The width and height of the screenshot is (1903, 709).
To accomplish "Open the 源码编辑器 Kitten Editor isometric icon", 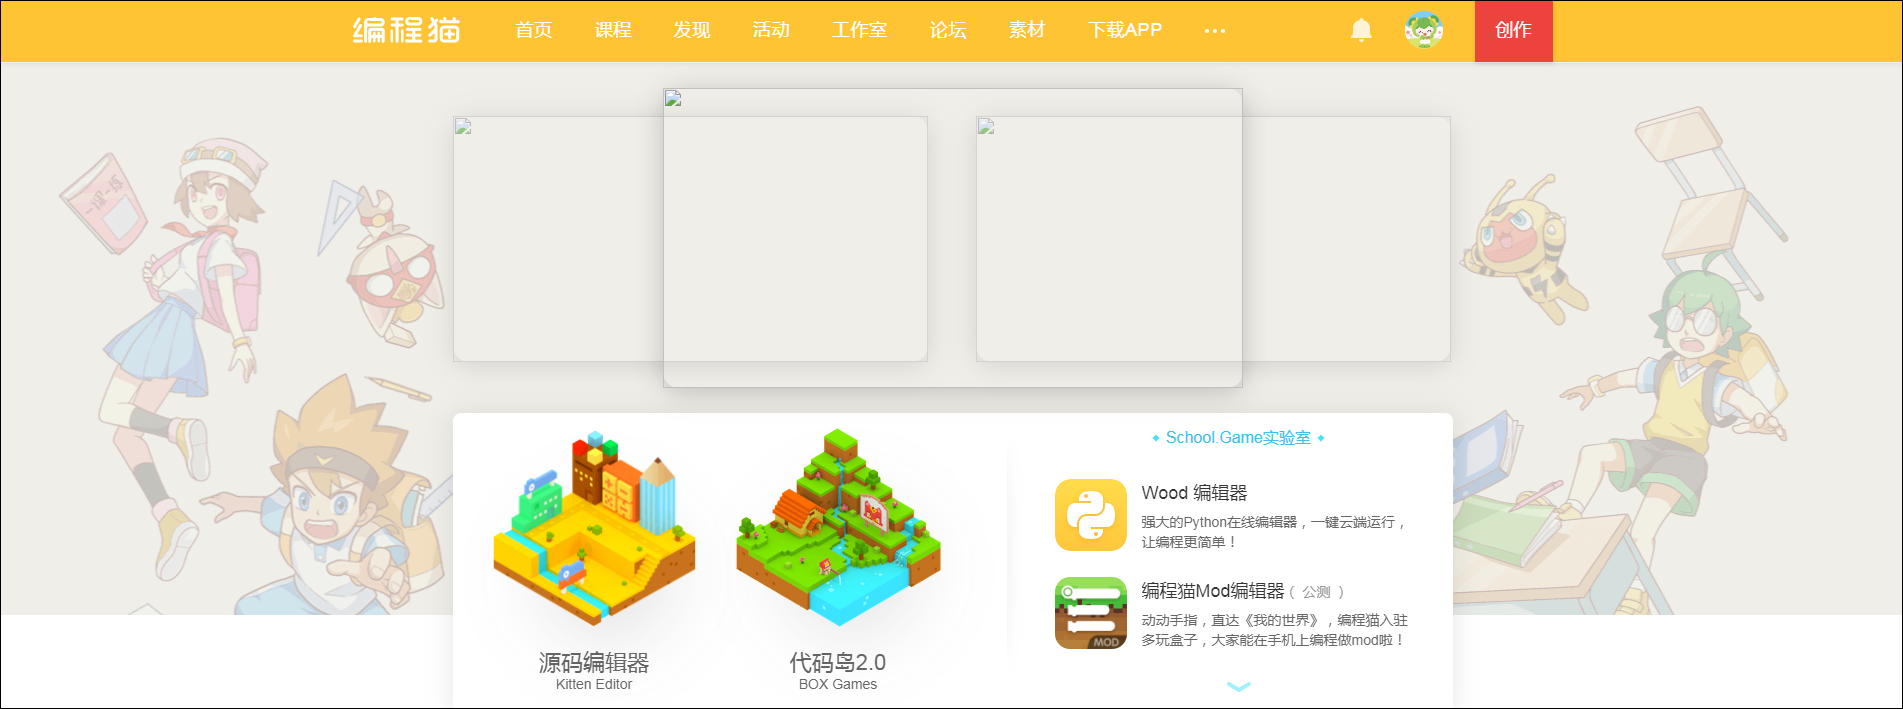I will coord(594,528).
